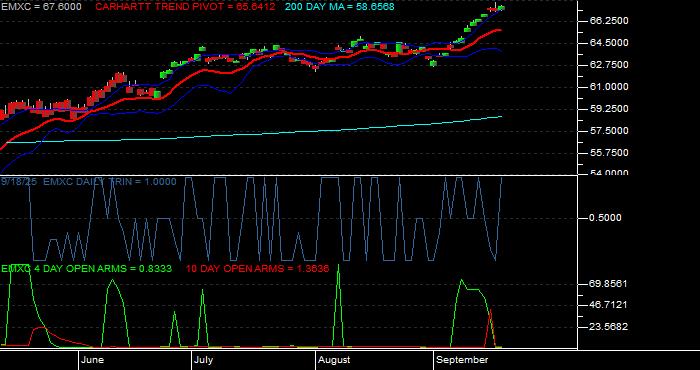Image resolution: width=700 pixels, height=370 pixels.
Task: Click the EMXC = 67.6000 price label
Action: 41,7
